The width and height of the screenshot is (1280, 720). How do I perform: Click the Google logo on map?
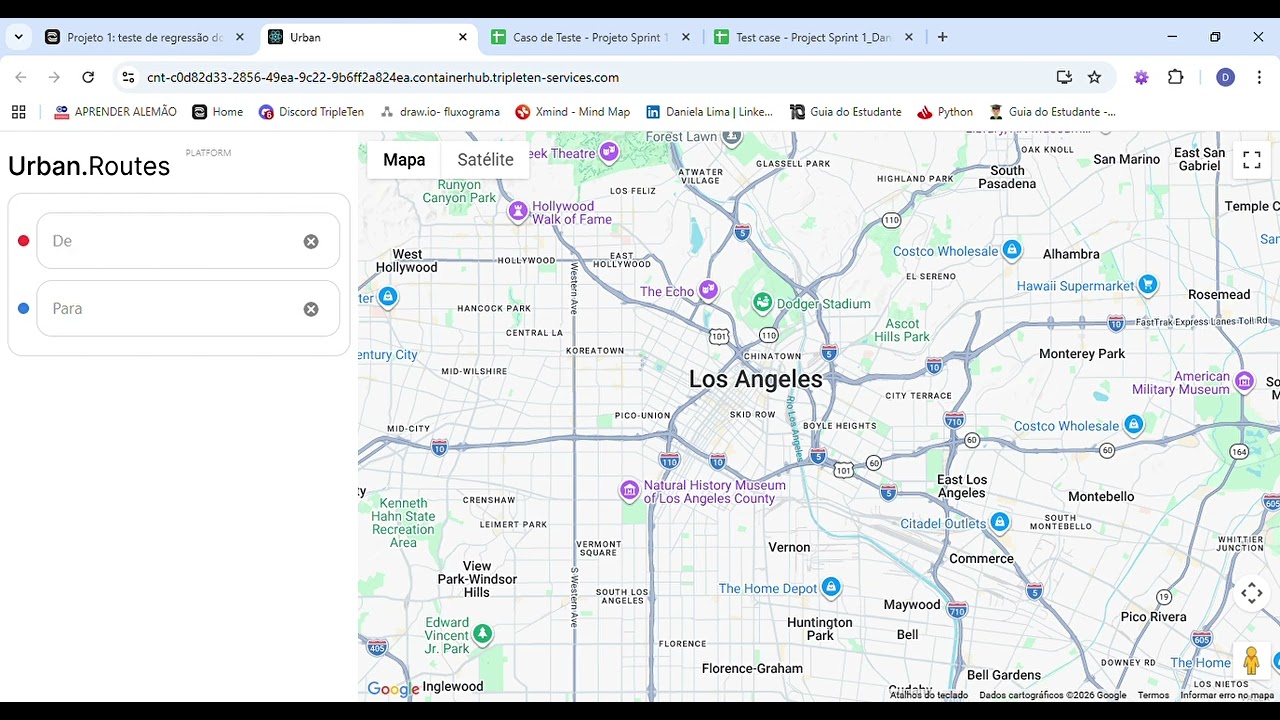tap(393, 689)
